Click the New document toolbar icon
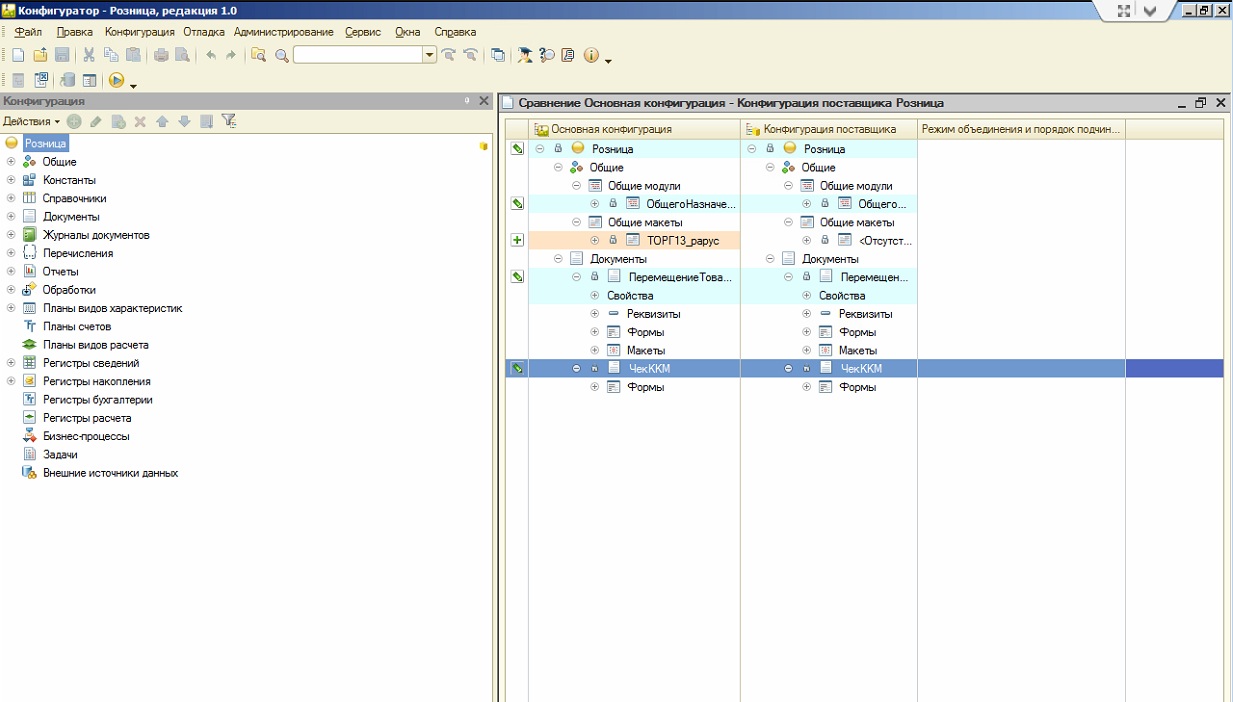 point(18,56)
